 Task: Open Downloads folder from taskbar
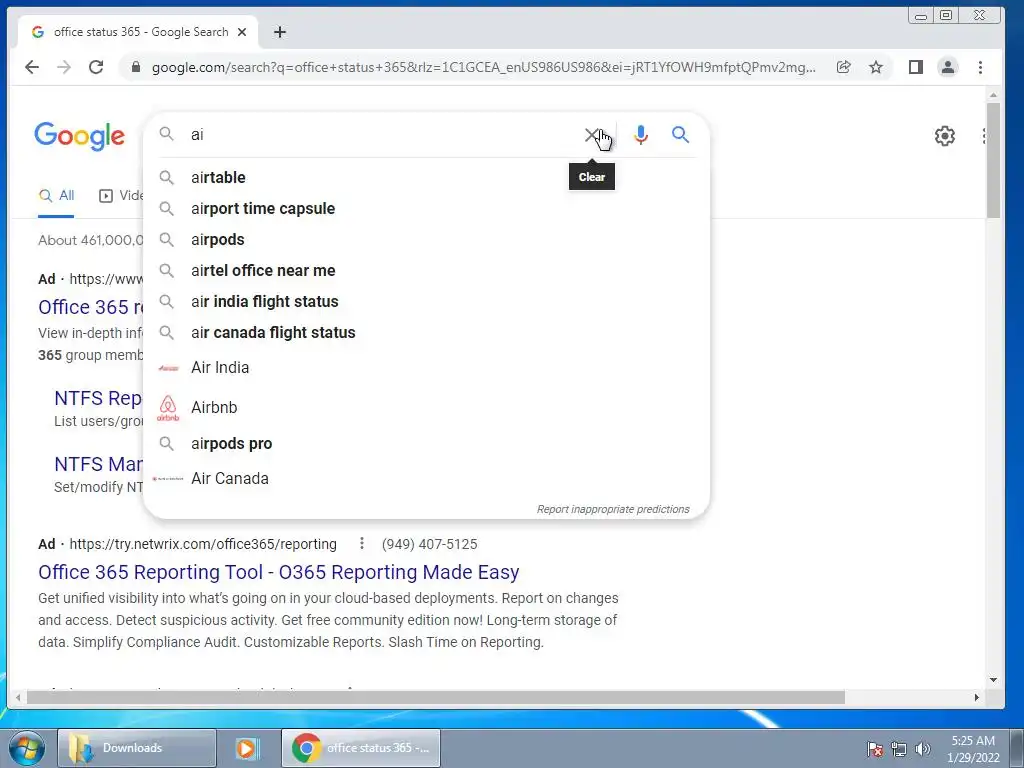(136, 748)
